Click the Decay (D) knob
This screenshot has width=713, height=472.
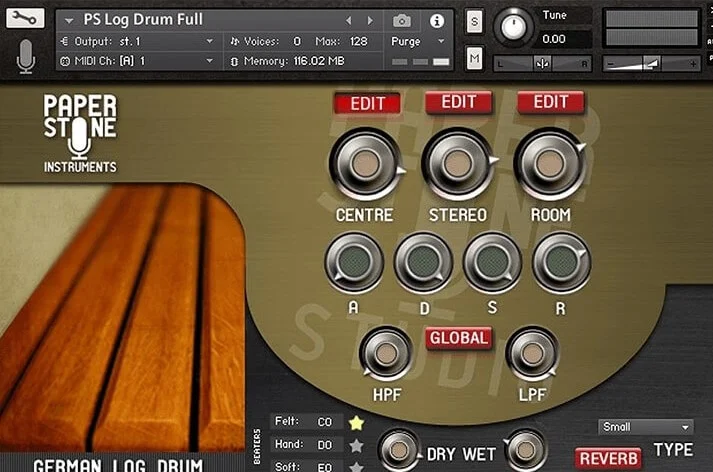423,262
